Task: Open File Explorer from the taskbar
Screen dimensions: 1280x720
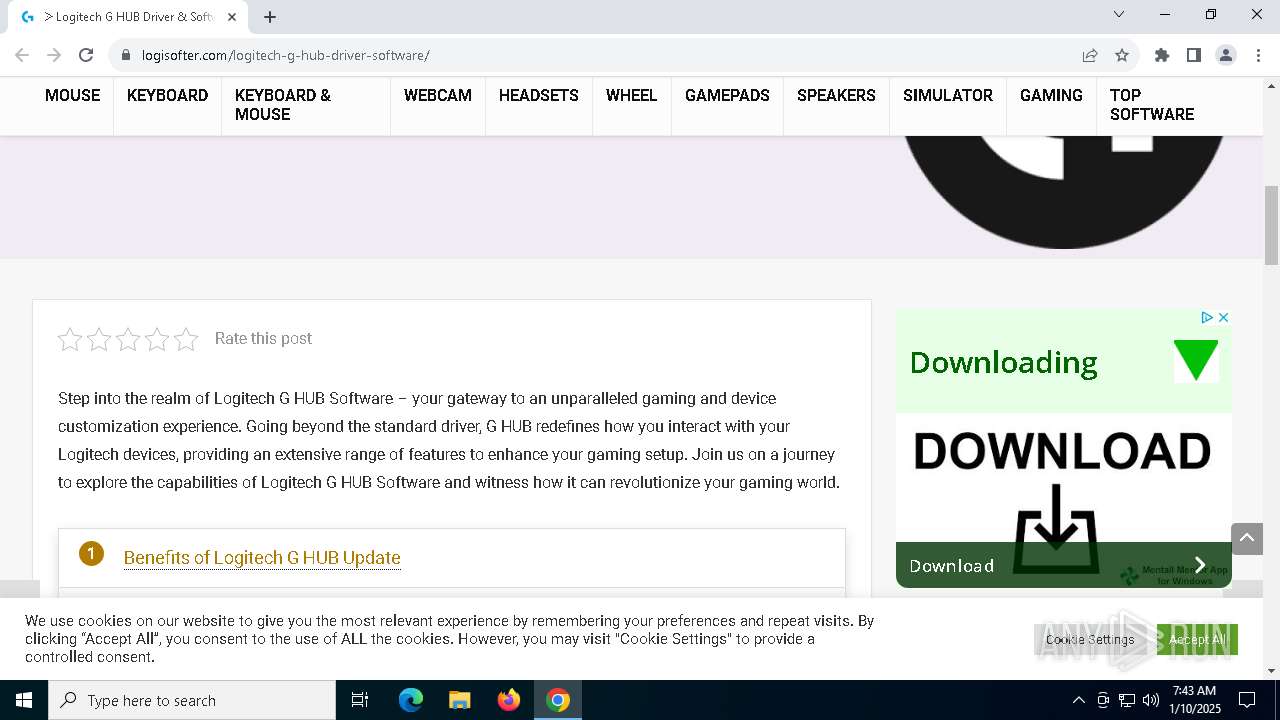Action: 459,700
